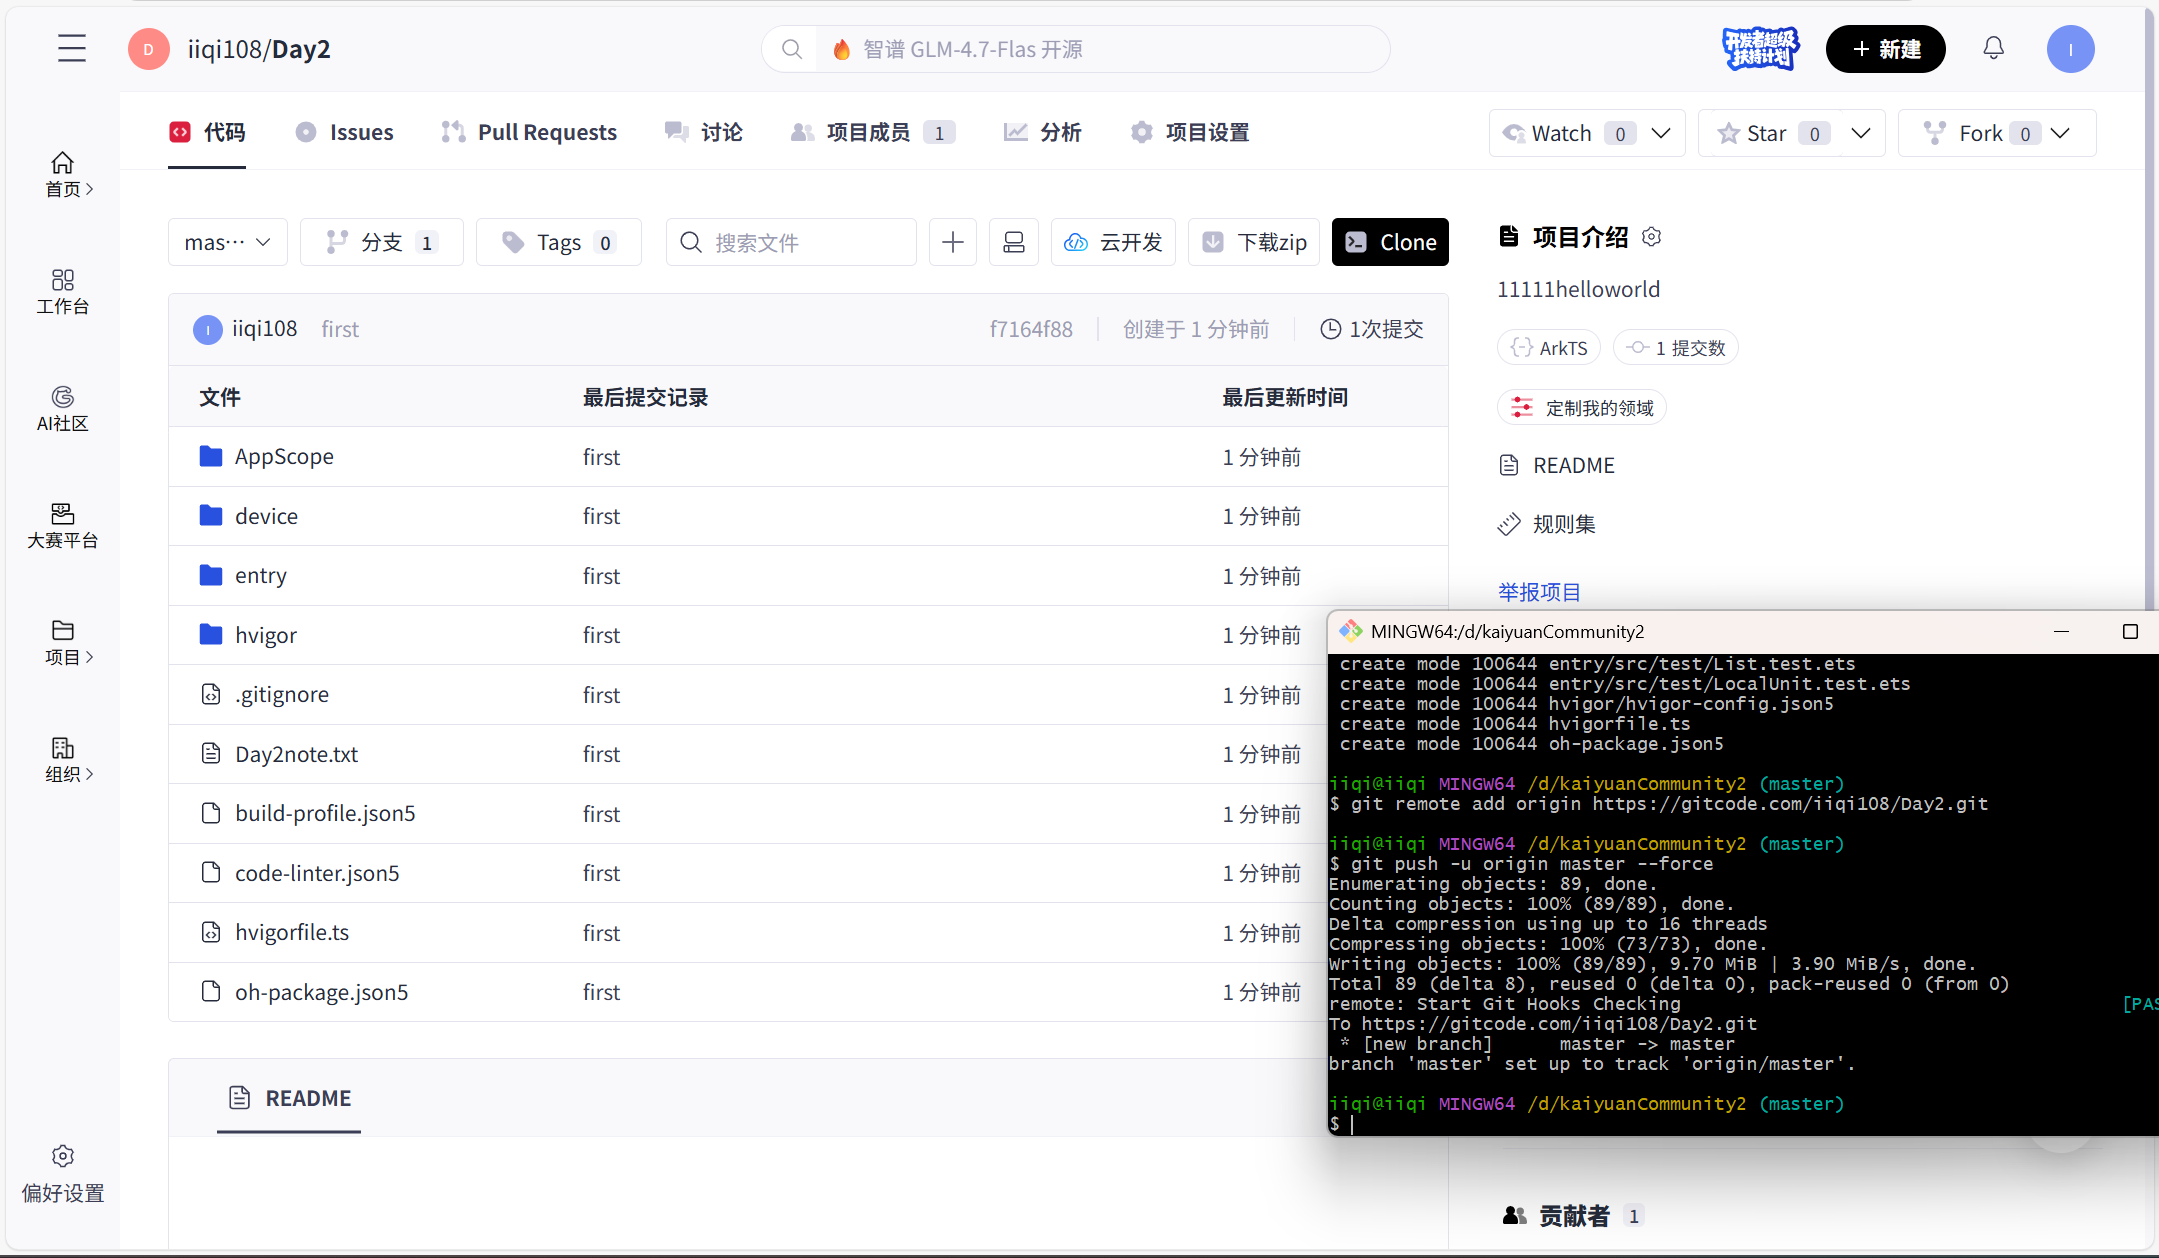2159x1258 pixels.
Task: Click the plus add-file icon
Action: 952,242
